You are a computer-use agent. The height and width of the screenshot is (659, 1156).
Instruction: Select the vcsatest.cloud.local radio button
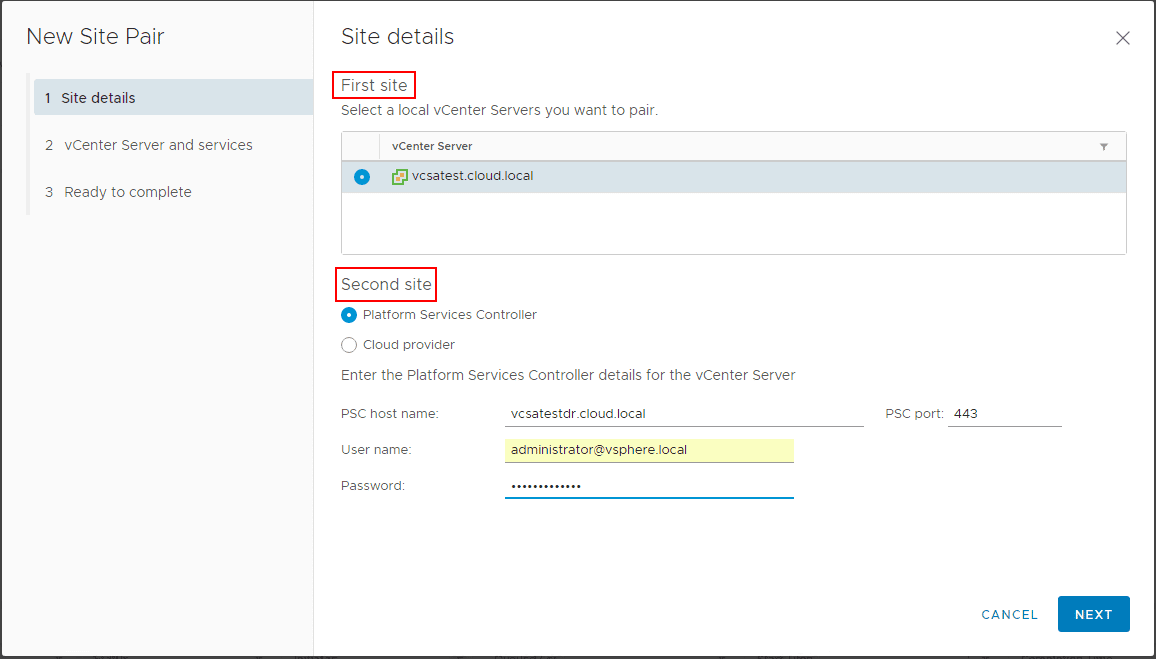[x=361, y=177]
